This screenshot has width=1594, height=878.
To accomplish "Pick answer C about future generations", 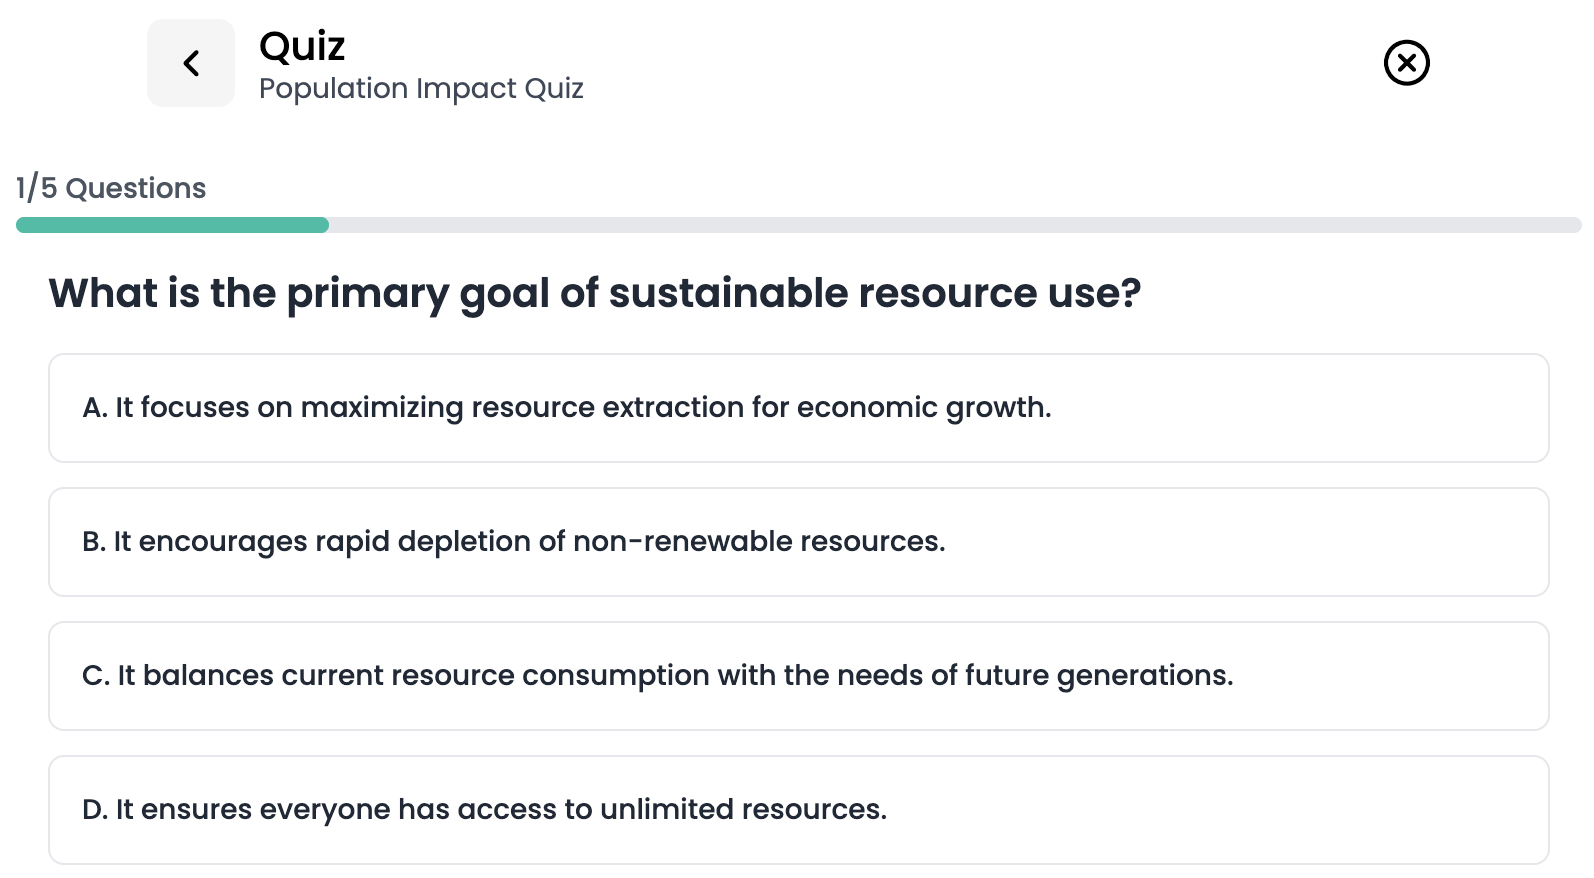I will pos(658,676).
